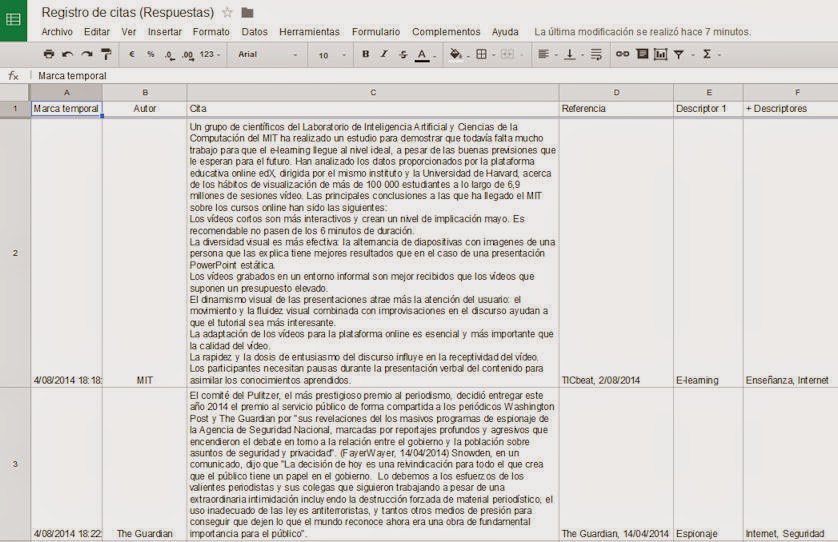838x542 pixels.
Task: Select column B header
Action: (145, 92)
